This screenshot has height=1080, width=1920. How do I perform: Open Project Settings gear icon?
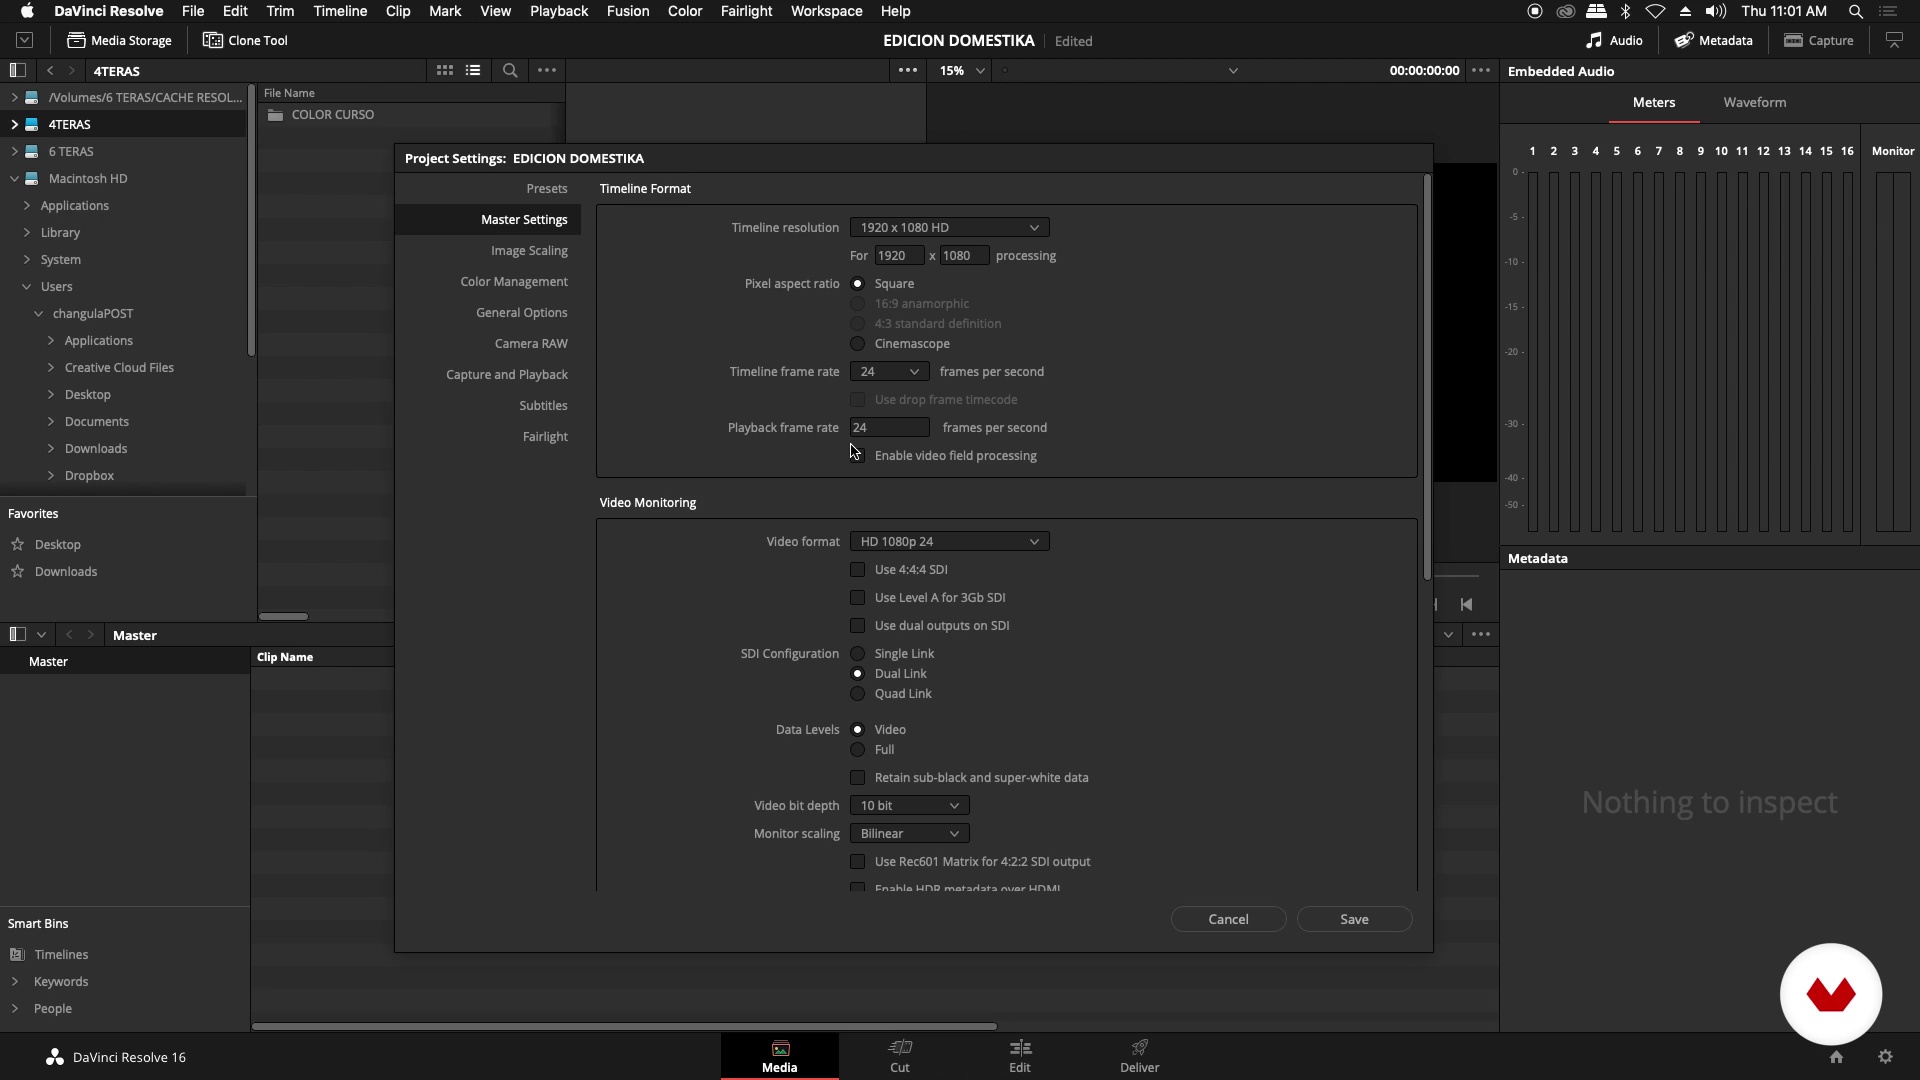[x=1885, y=1057]
